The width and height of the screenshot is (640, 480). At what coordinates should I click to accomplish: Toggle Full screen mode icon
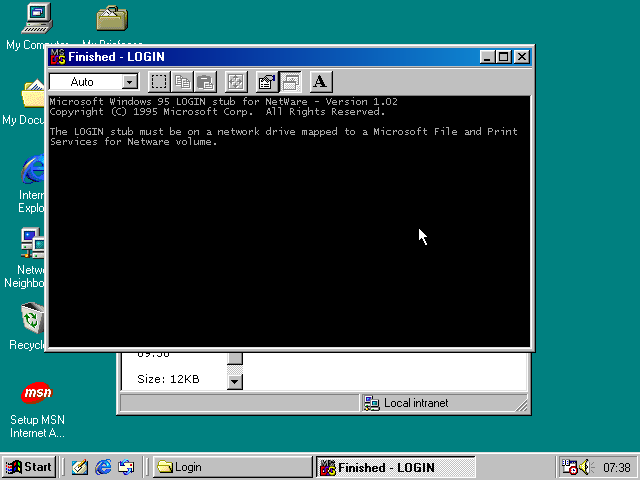[x=236, y=82]
